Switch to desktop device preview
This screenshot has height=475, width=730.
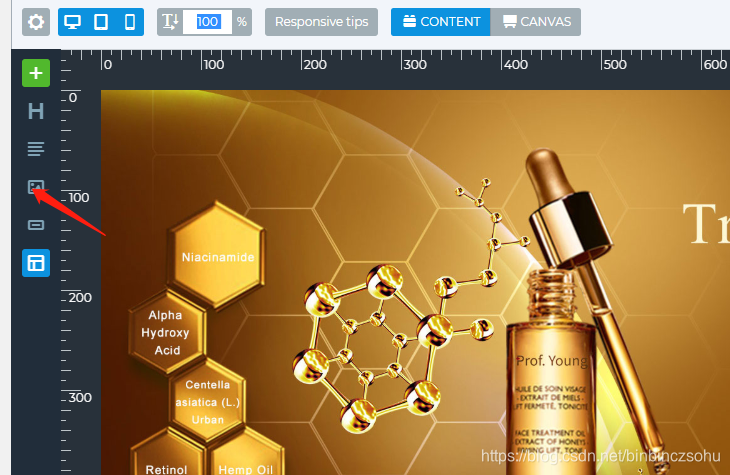(x=72, y=22)
